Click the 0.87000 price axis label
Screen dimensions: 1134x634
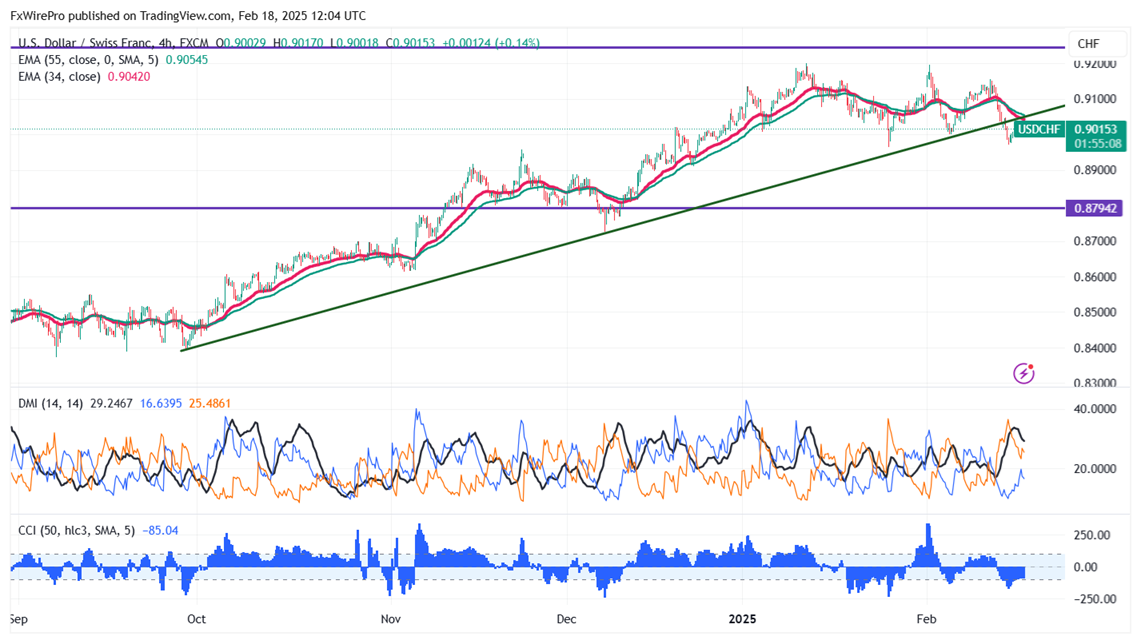1095,241
